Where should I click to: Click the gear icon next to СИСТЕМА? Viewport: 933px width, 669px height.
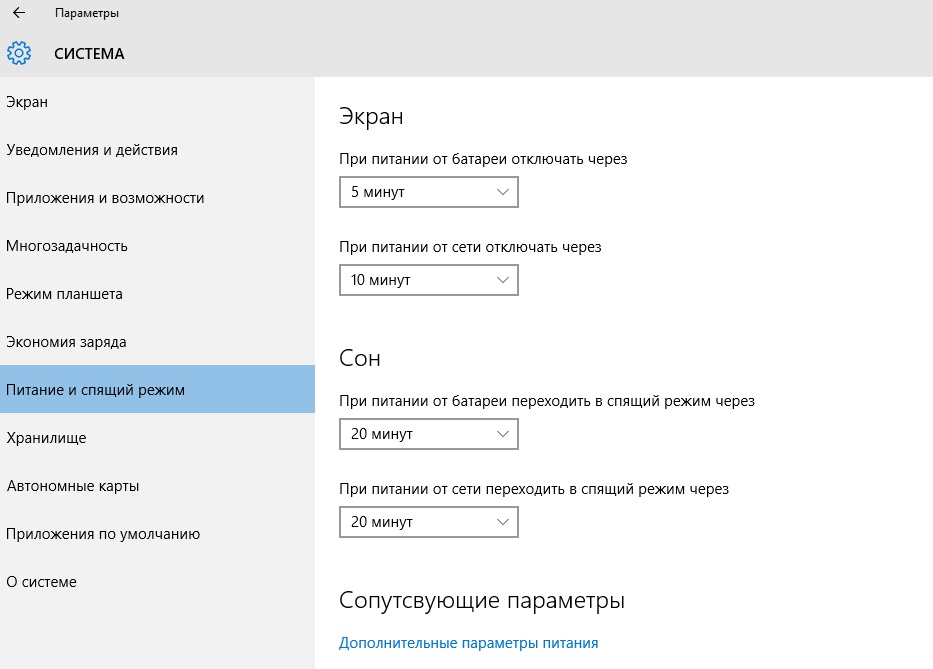click(x=19, y=54)
